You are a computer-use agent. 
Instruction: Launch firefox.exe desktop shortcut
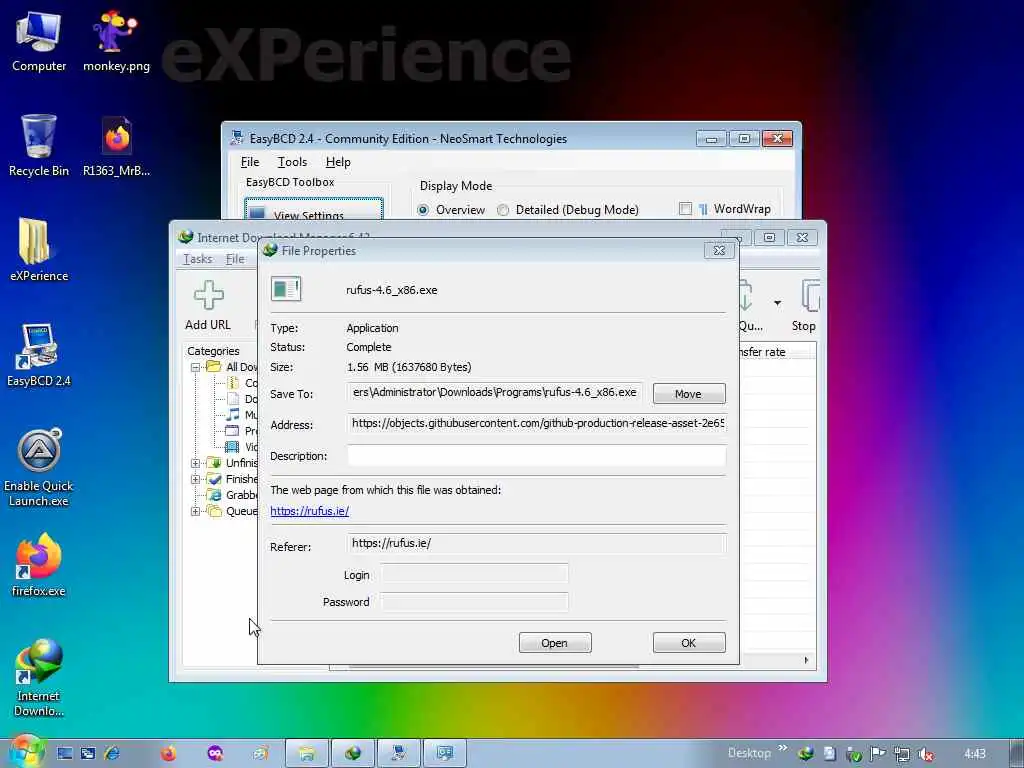39,564
